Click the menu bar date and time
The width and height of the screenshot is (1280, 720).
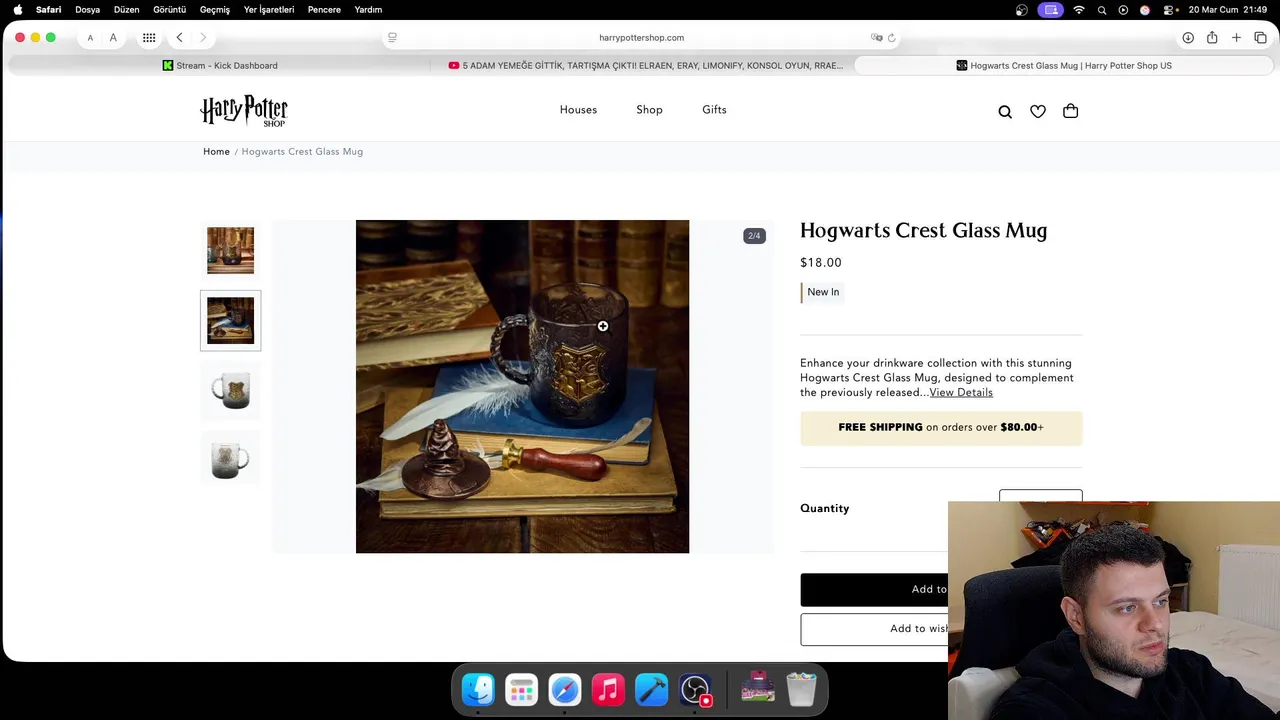[1228, 10]
